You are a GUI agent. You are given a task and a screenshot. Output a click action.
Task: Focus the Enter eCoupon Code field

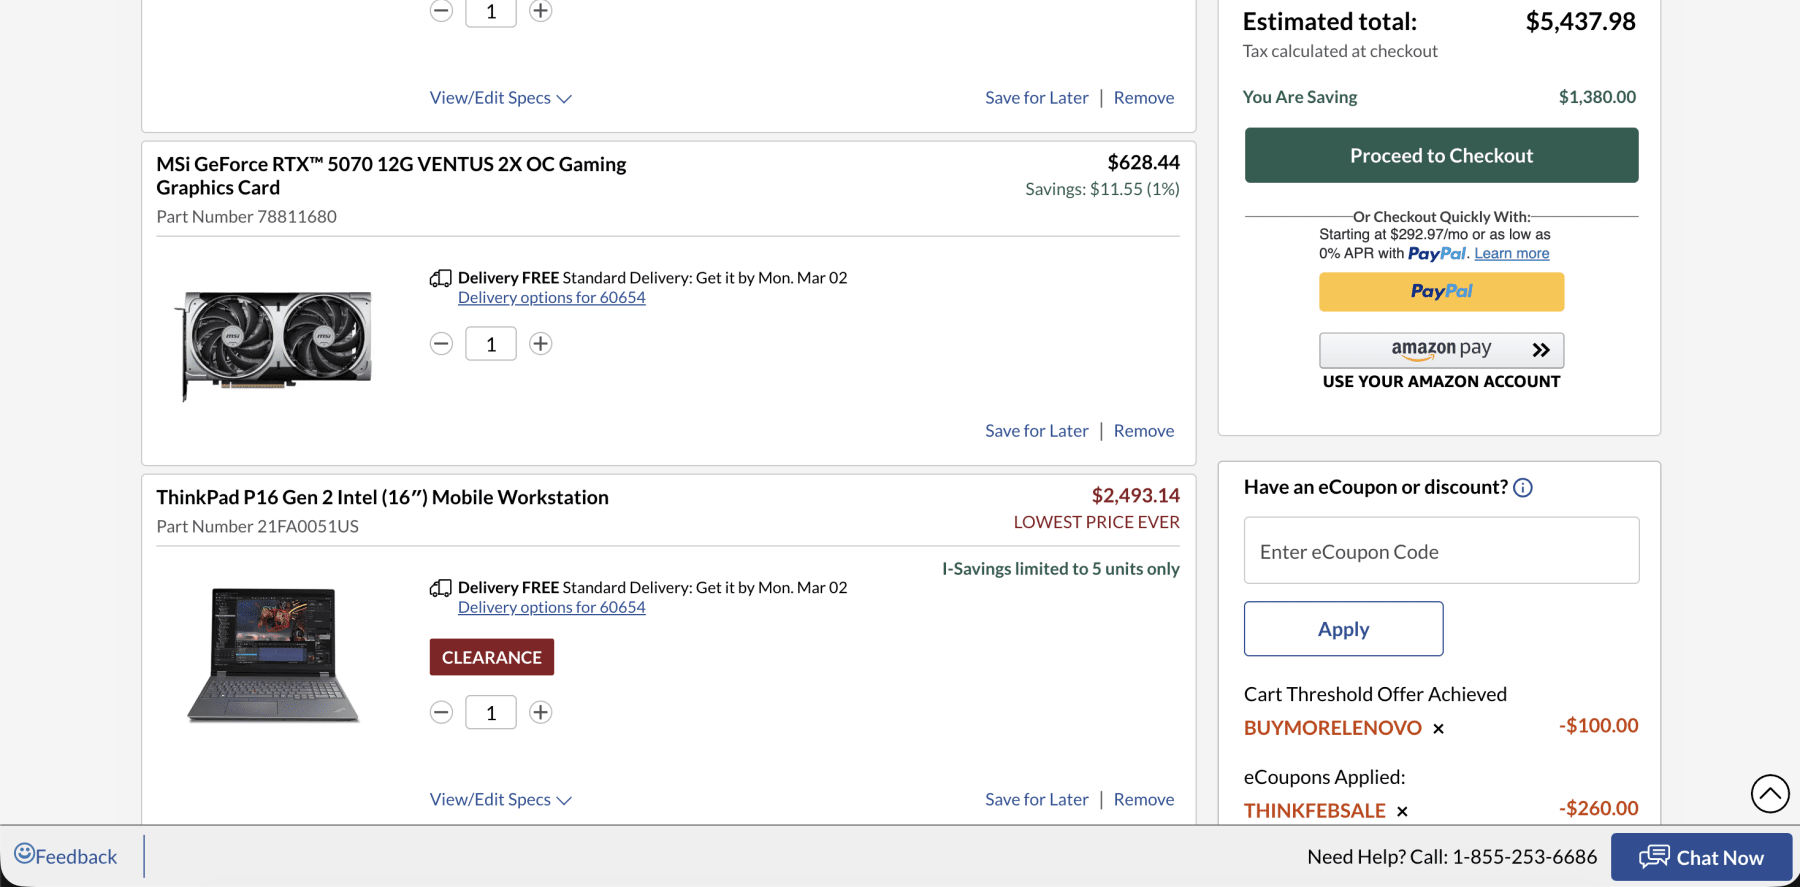click(1441, 551)
